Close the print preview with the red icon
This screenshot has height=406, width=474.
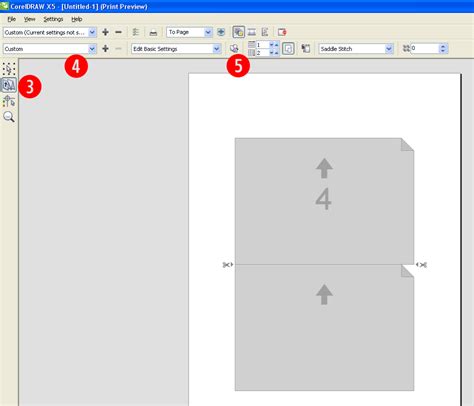(282, 32)
